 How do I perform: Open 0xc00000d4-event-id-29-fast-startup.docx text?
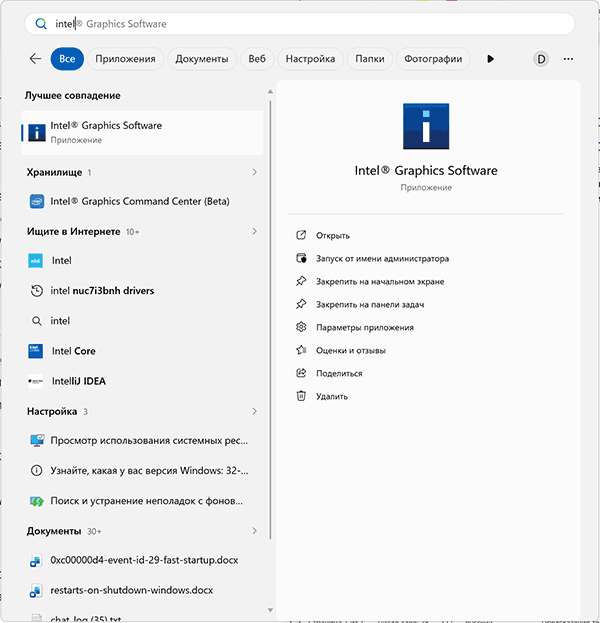coord(144,560)
